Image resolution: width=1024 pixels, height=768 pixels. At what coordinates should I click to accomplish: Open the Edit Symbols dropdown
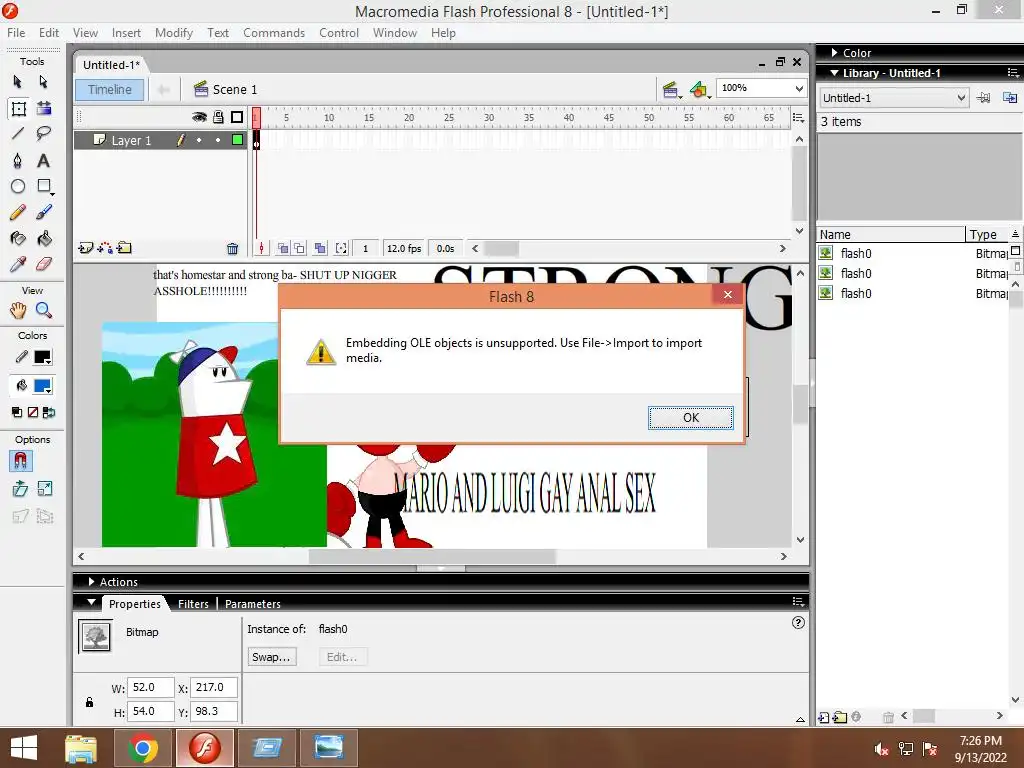tap(699, 89)
